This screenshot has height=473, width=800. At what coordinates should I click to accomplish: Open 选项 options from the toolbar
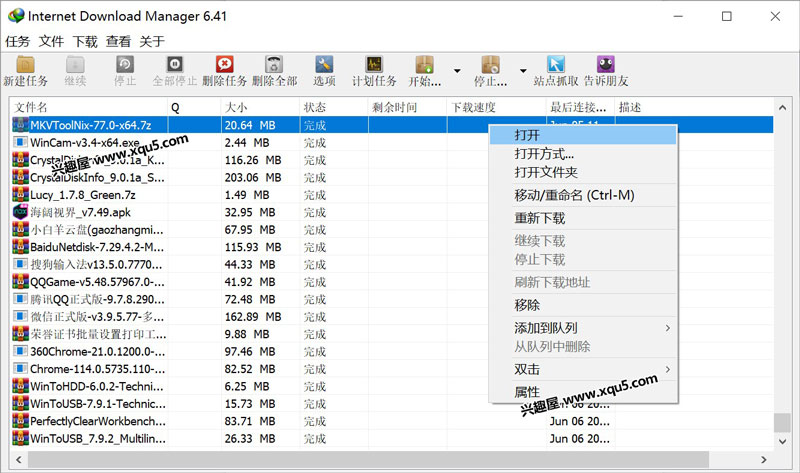324,65
